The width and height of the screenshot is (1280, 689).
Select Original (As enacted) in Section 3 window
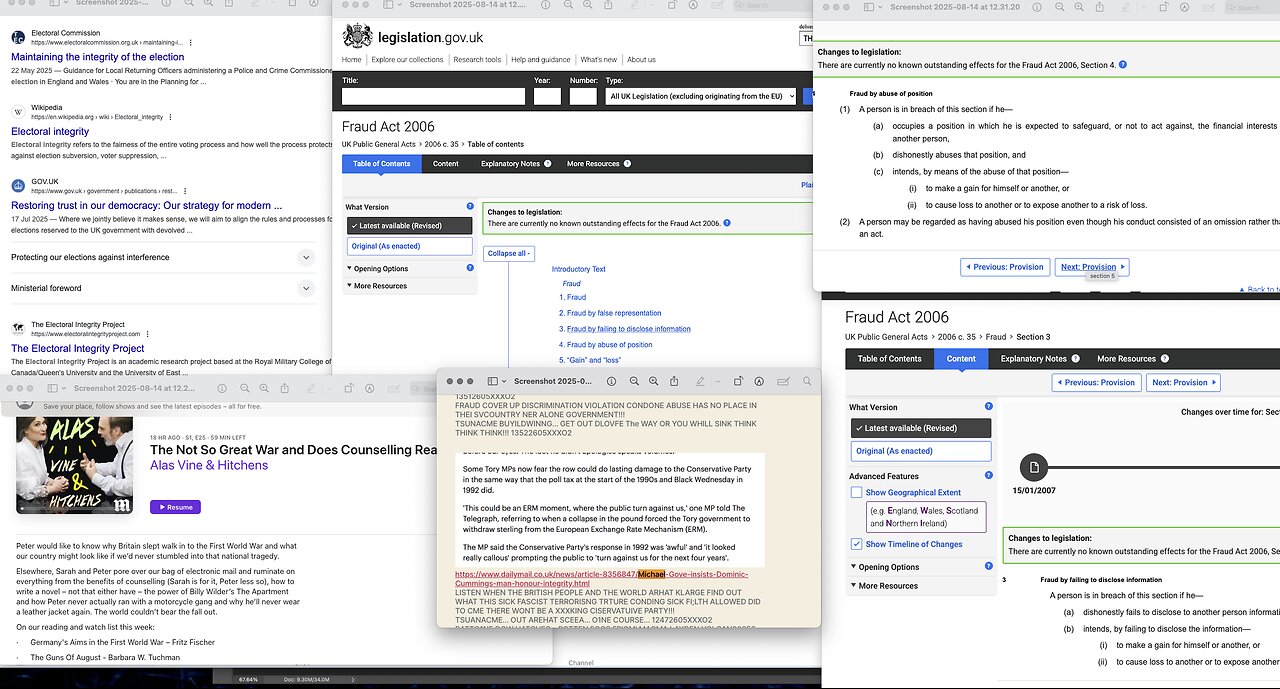[920, 451]
